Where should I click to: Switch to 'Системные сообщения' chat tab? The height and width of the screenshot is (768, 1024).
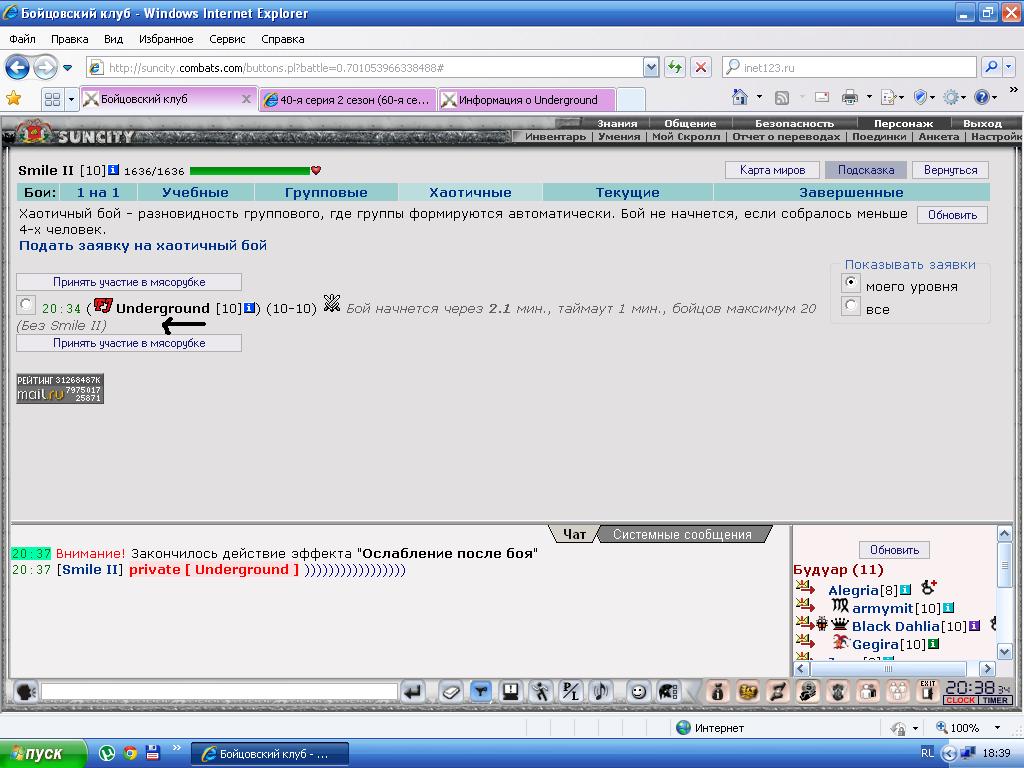click(x=682, y=534)
